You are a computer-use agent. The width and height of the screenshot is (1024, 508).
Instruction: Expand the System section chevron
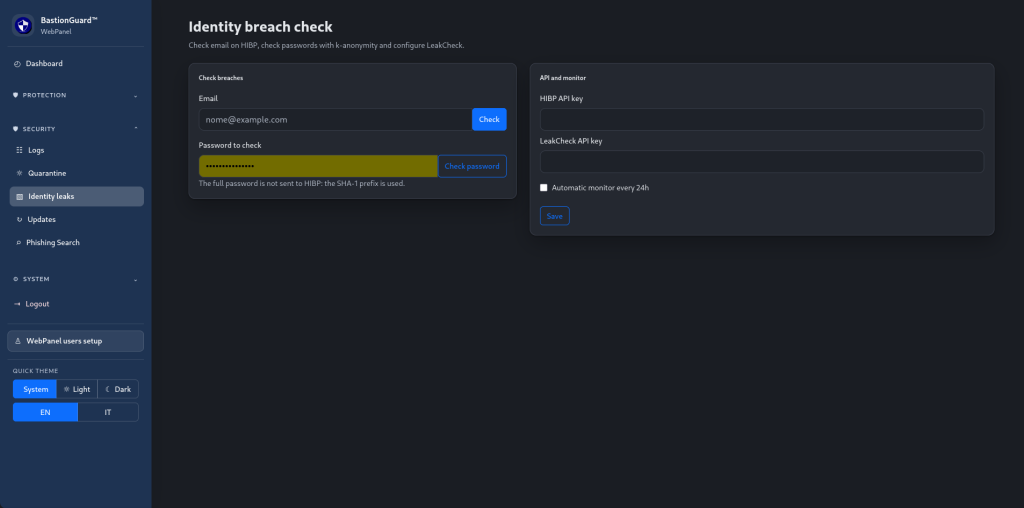click(135, 280)
